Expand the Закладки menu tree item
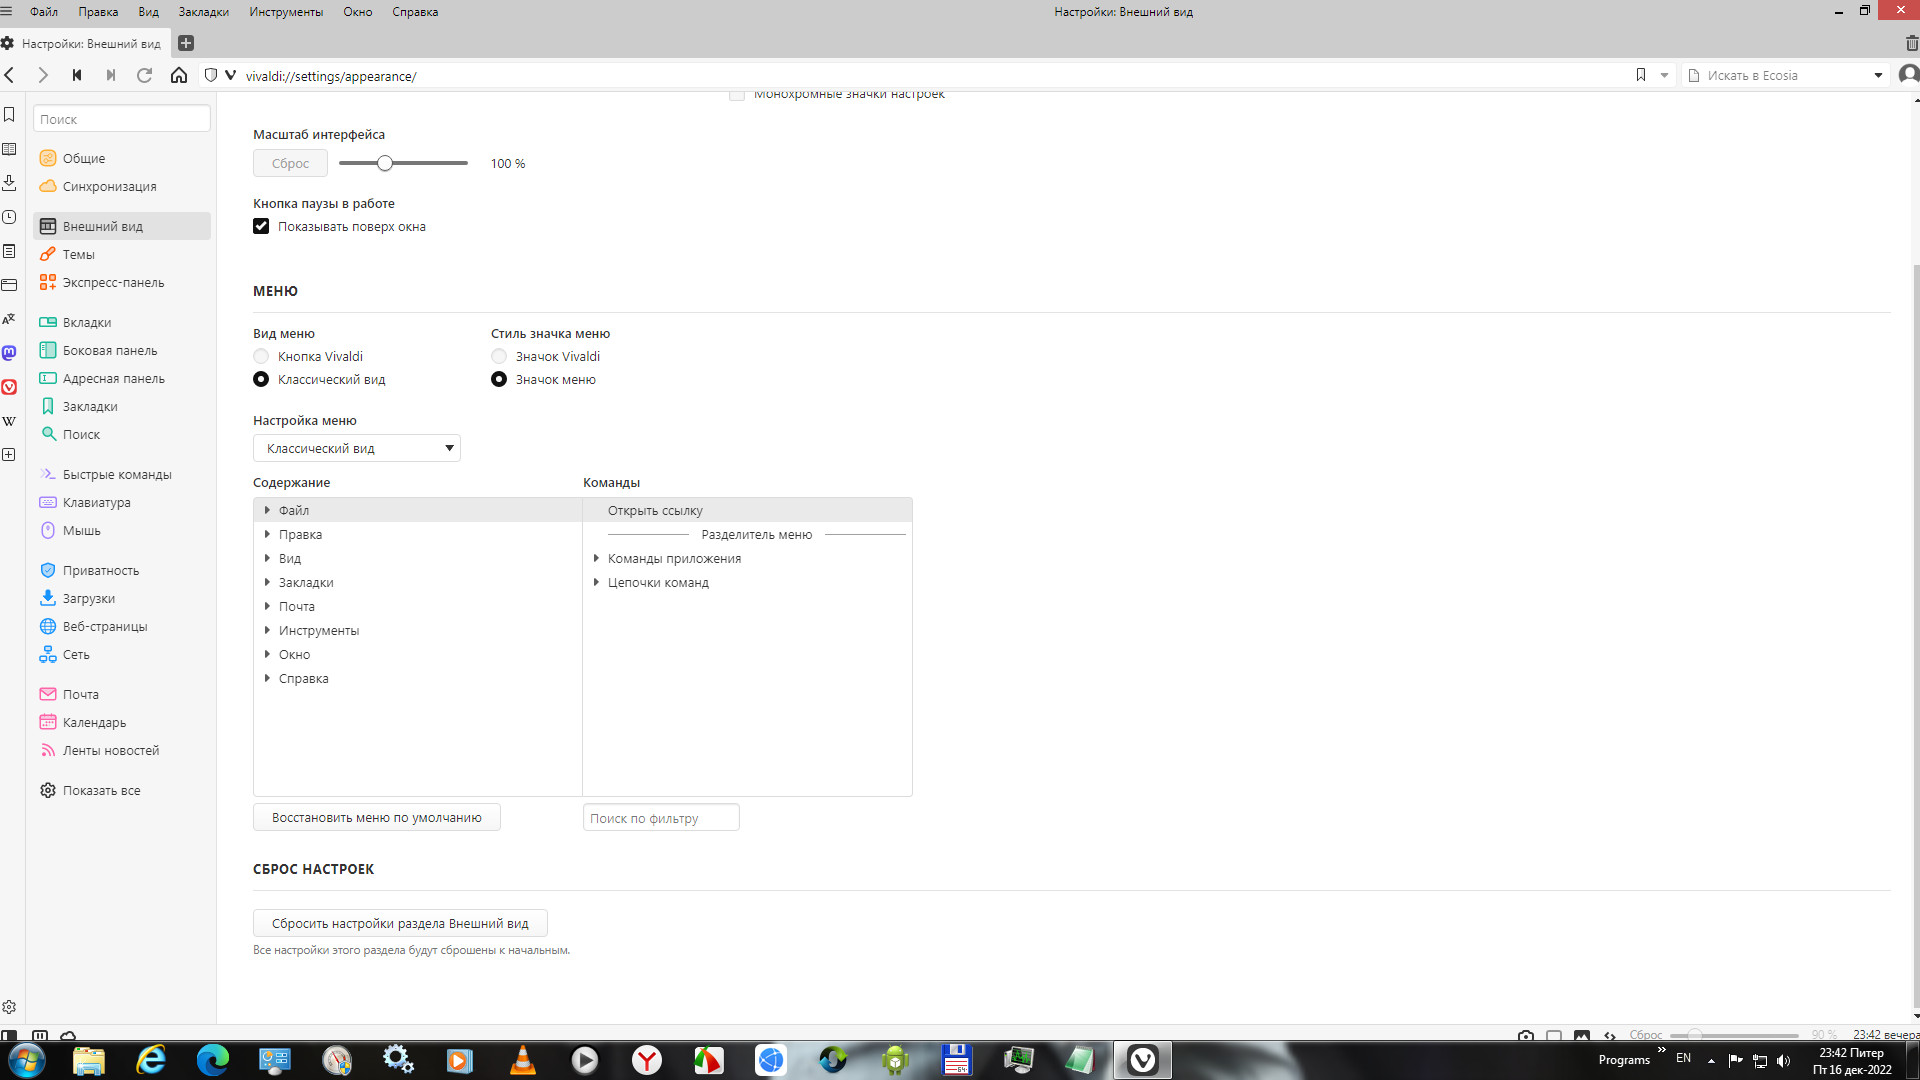Image resolution: width=1920 pixels, height=1080 pixels. (267, 582)
